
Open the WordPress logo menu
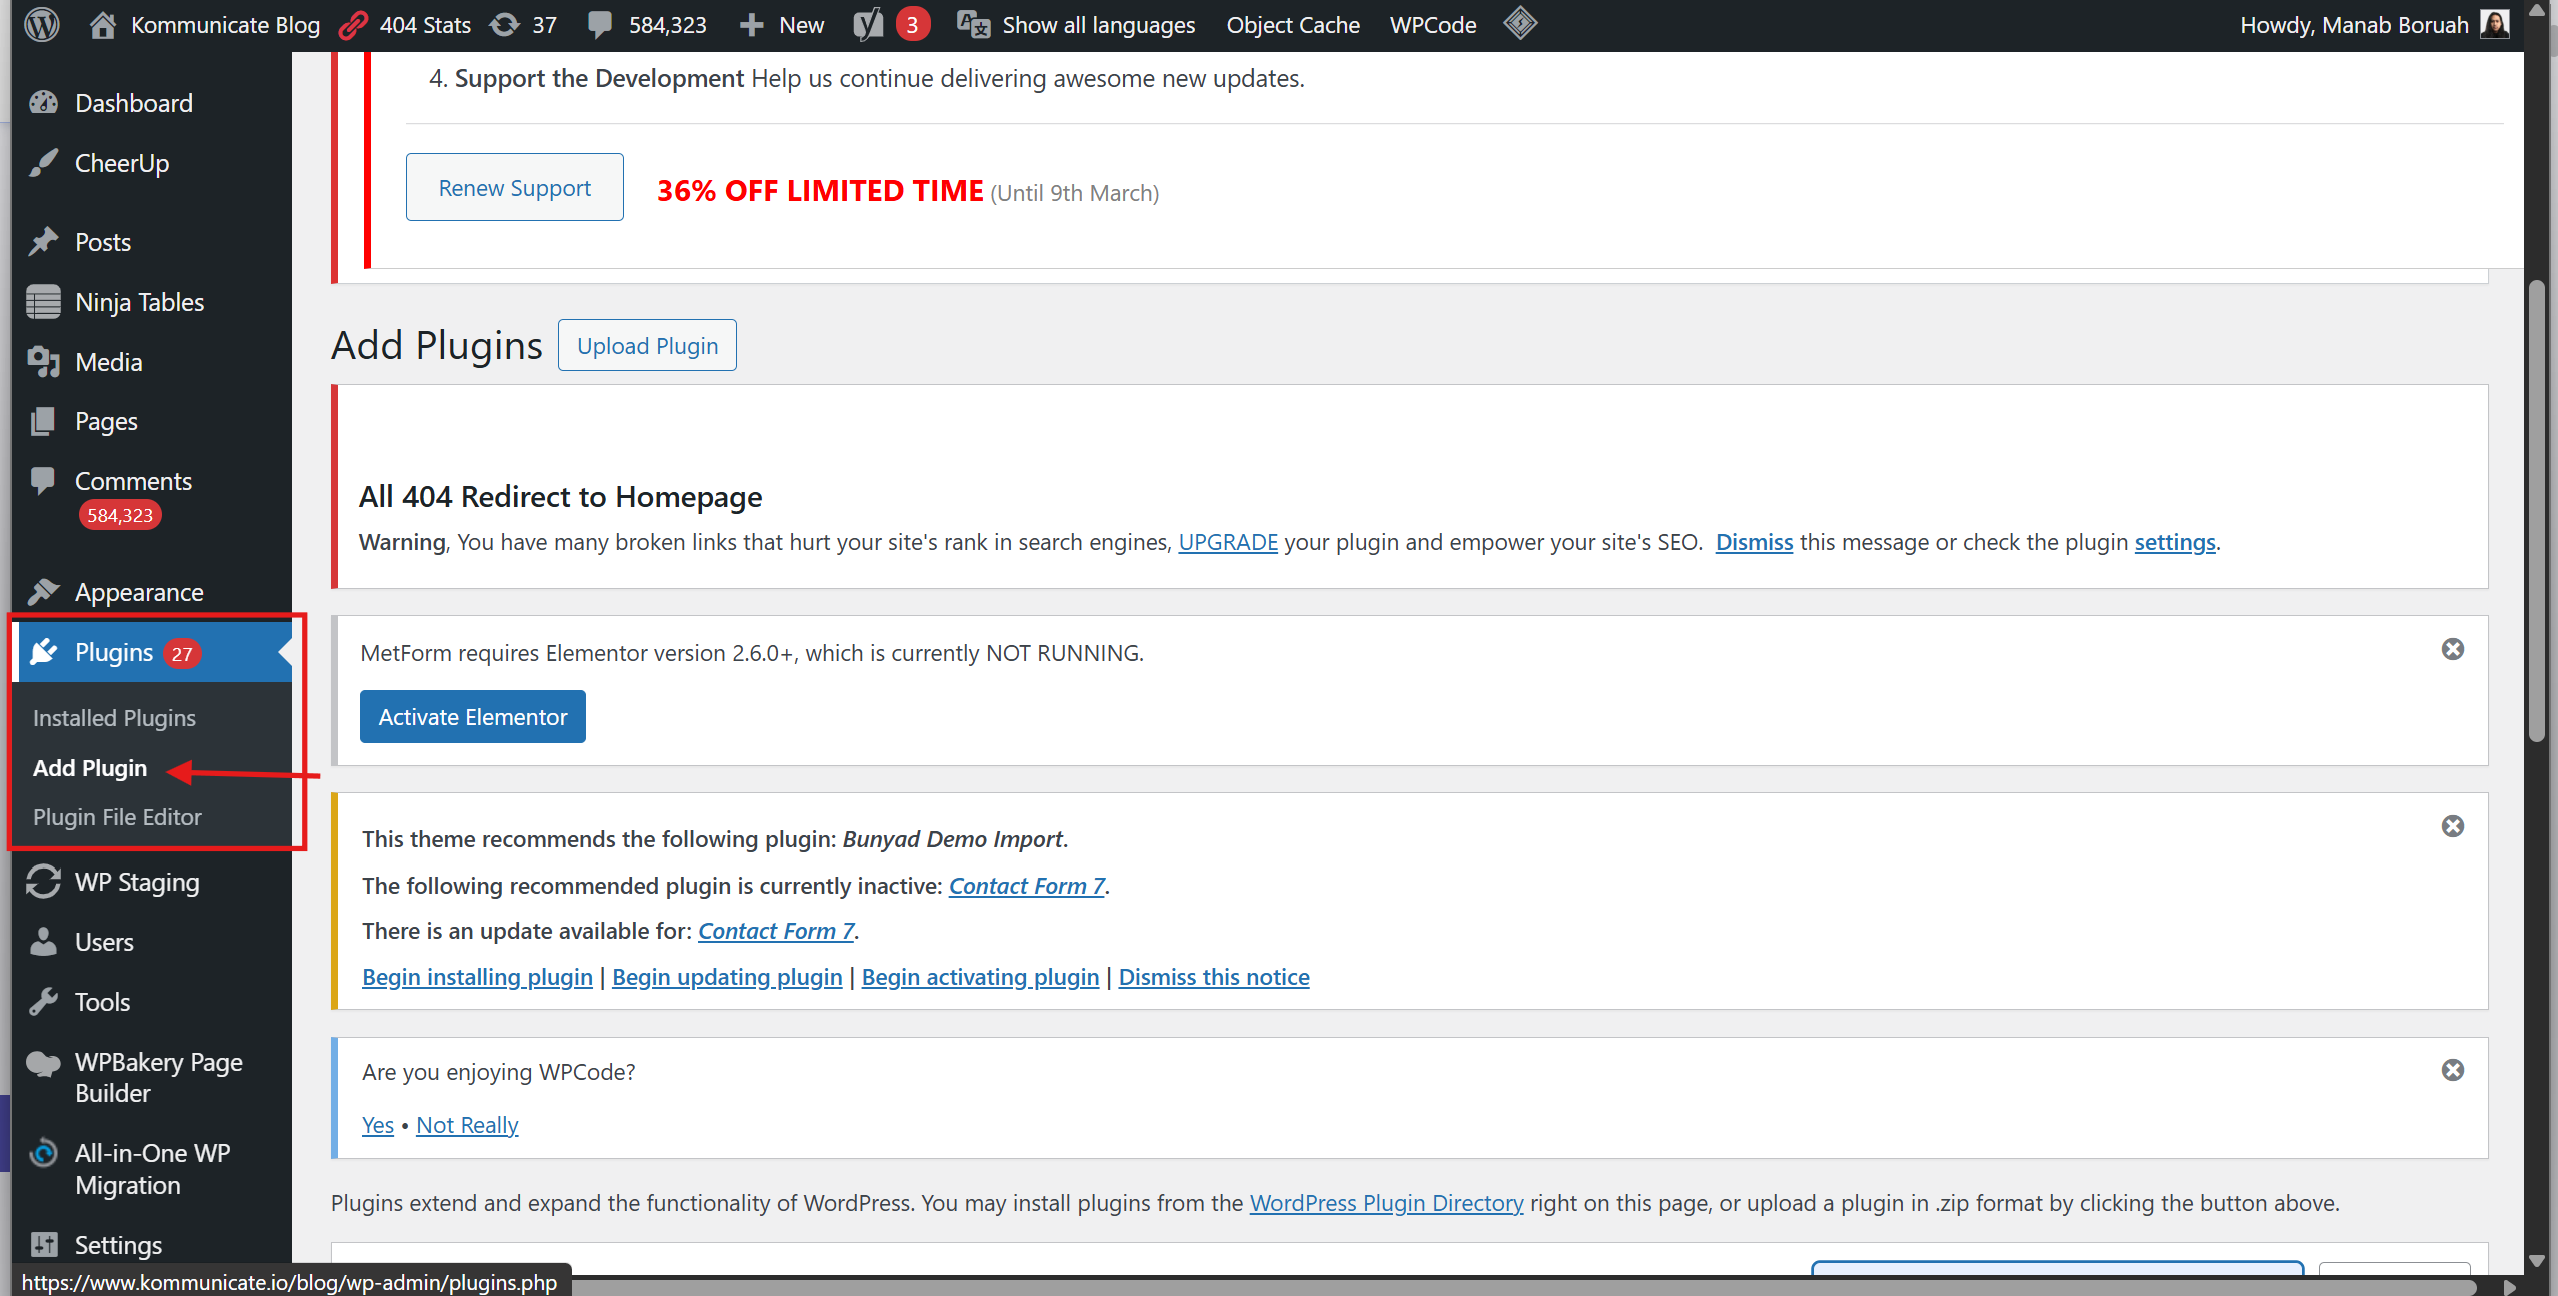(x=41, y=24)
